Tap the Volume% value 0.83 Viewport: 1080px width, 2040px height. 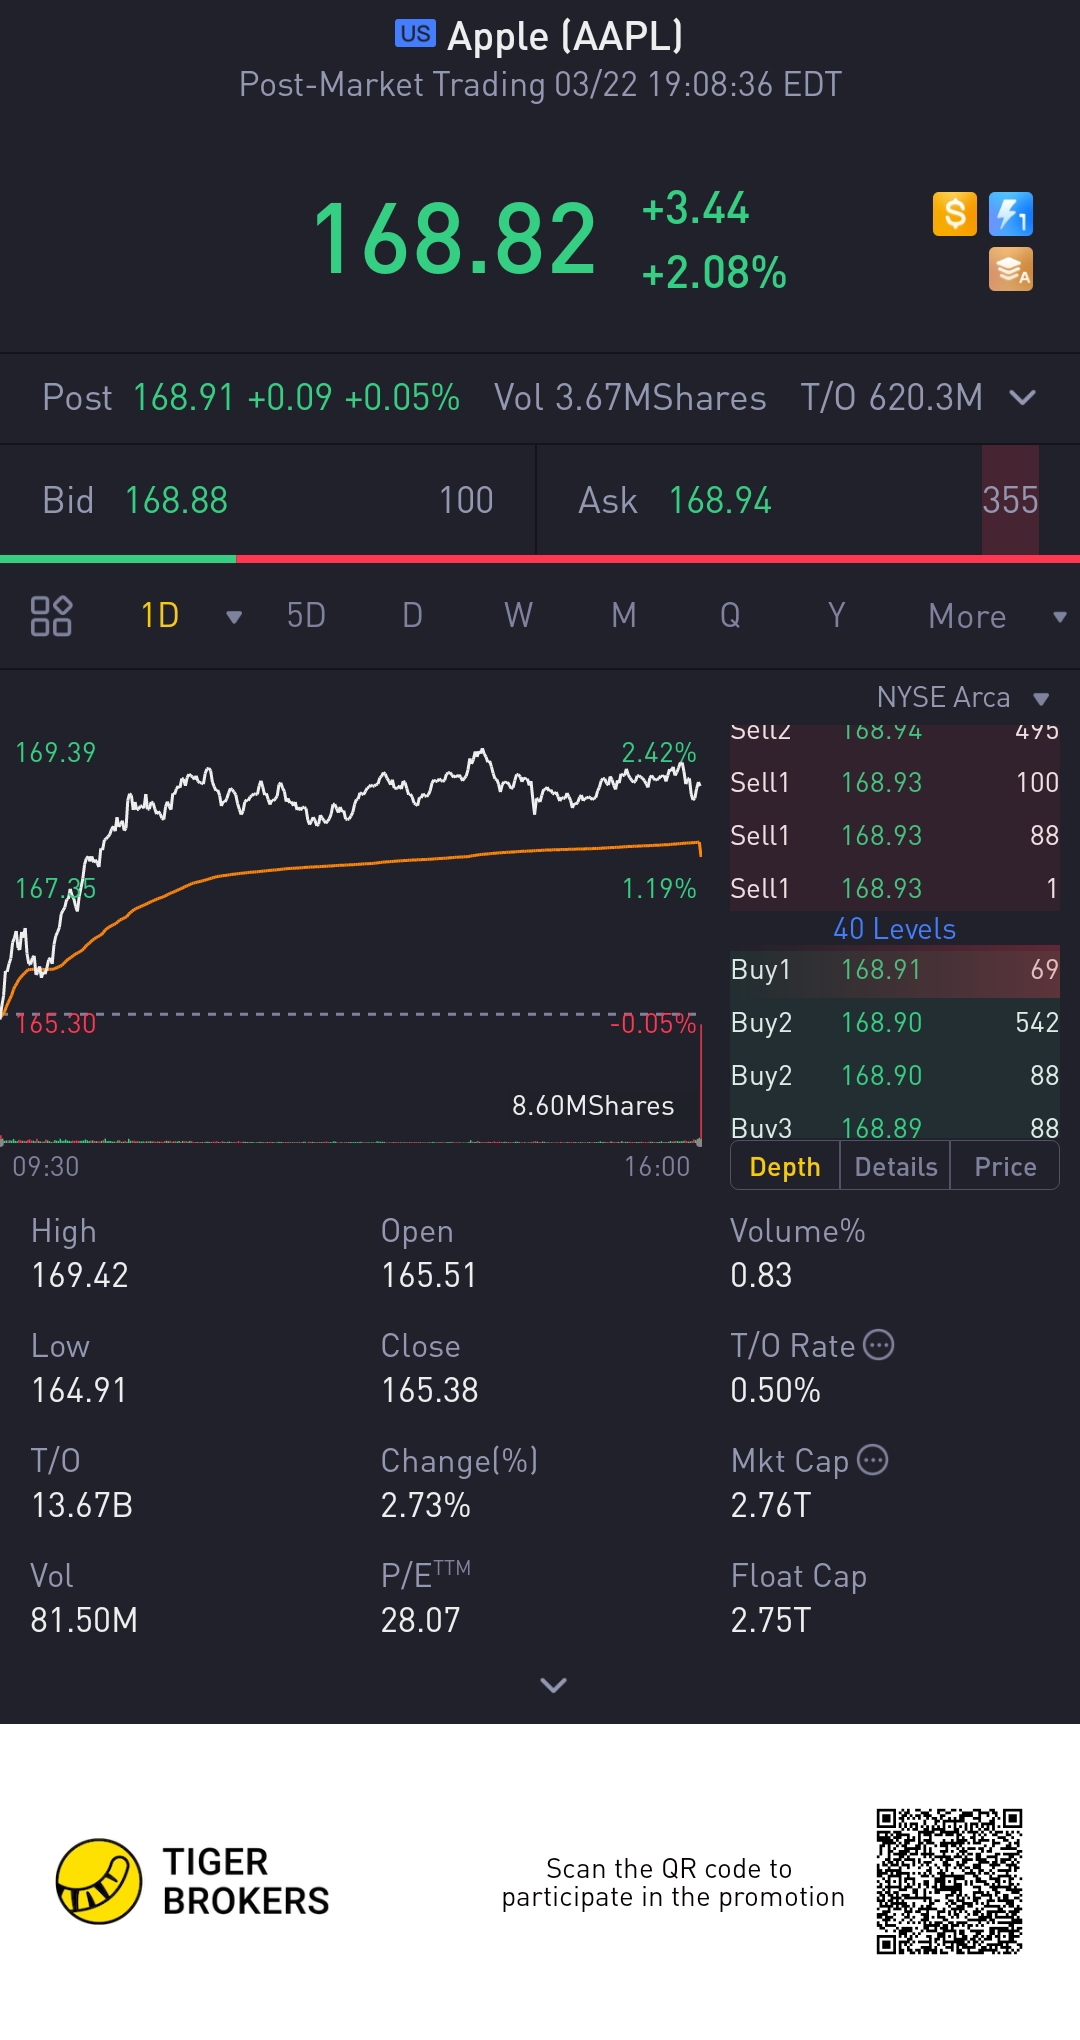pyautogui.click(x=761, y=1276)
